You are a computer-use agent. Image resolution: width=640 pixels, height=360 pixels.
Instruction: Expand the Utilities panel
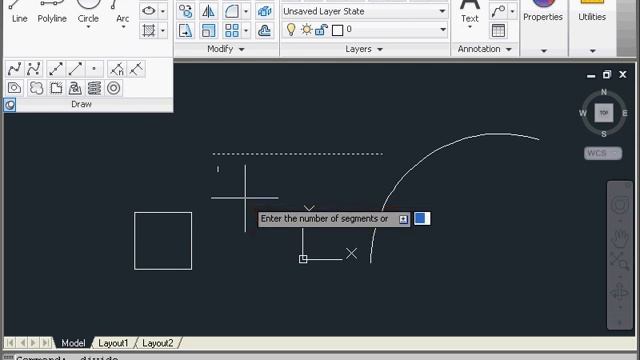click(x=592, y=51)
